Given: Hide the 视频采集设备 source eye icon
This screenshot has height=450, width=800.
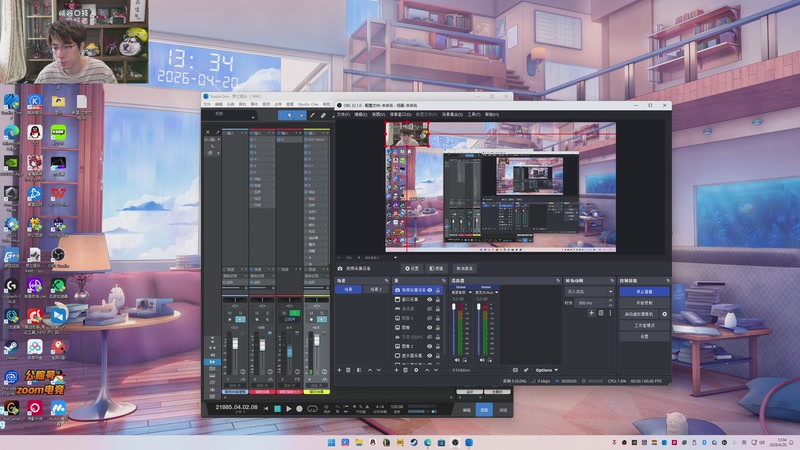Looking at the screenshot, I should point(430,290).
